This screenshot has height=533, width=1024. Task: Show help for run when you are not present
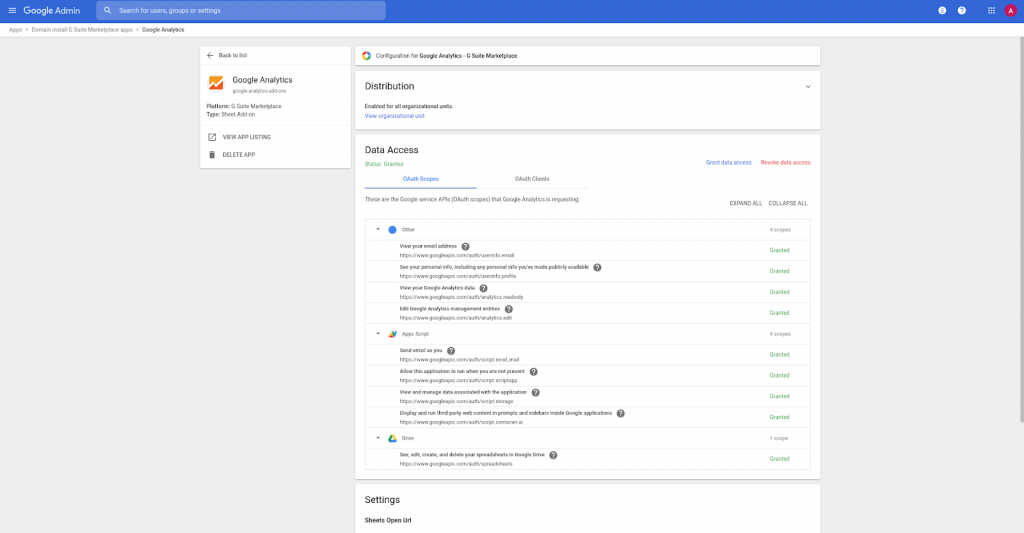(534, 372)
